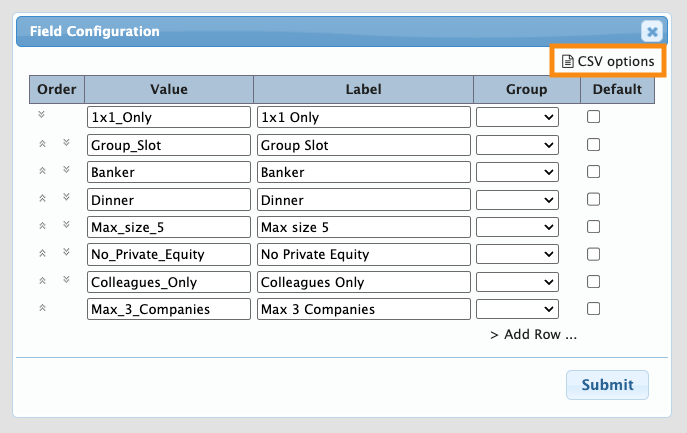687x433 pixels.
Task: Close the Field Configuration dialog
Action: [x=651, y=31]
